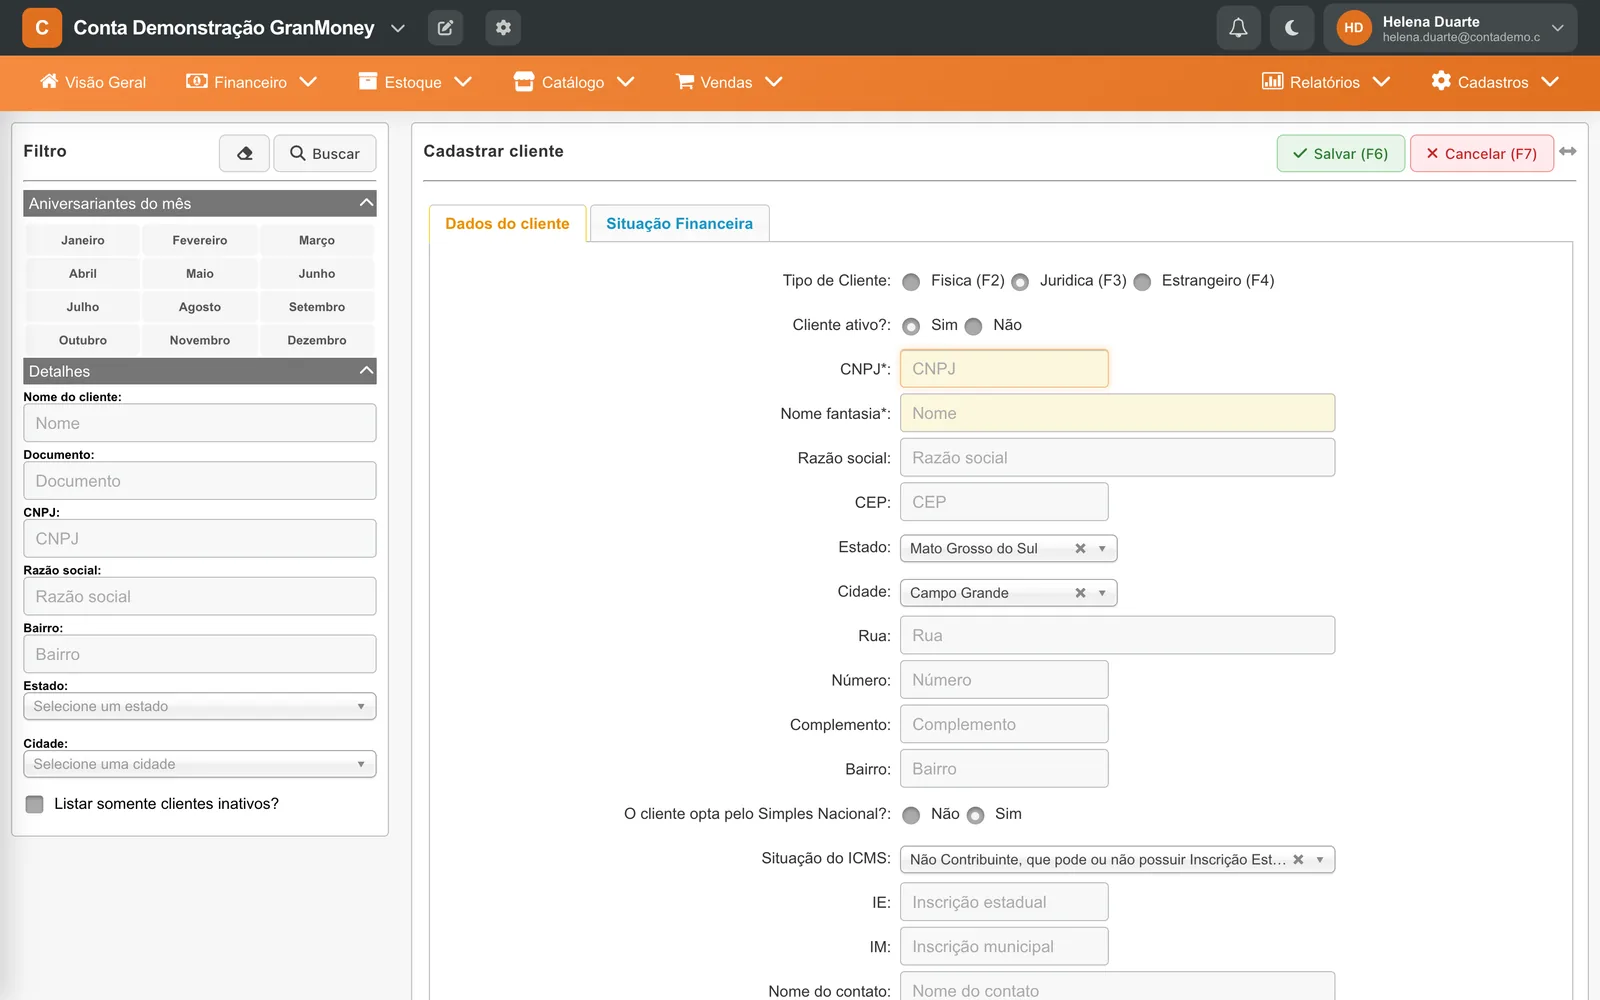The image size is (1600, 1000).
Task: Clear the Campo Grande city selection
Action: [1080, 593]
